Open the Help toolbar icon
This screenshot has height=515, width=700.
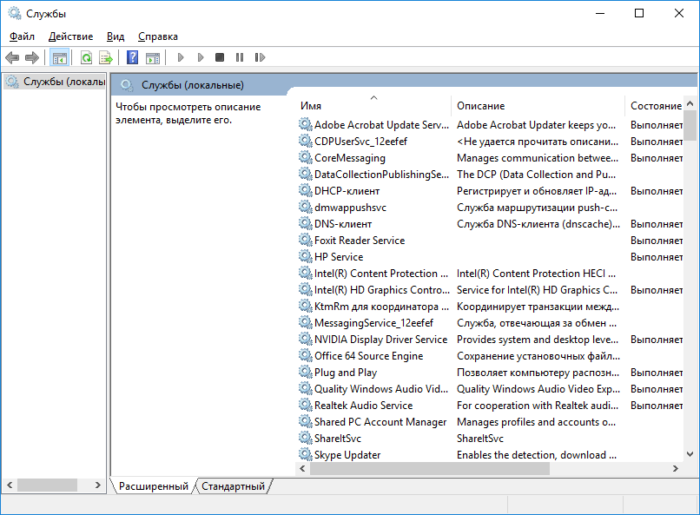click(x=132, y=58)
